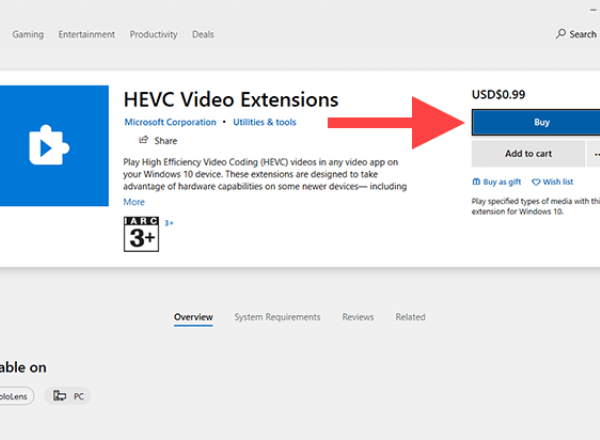Open the Productivity section
Viewport: 600px width, 440px height.
pos(153,34)
